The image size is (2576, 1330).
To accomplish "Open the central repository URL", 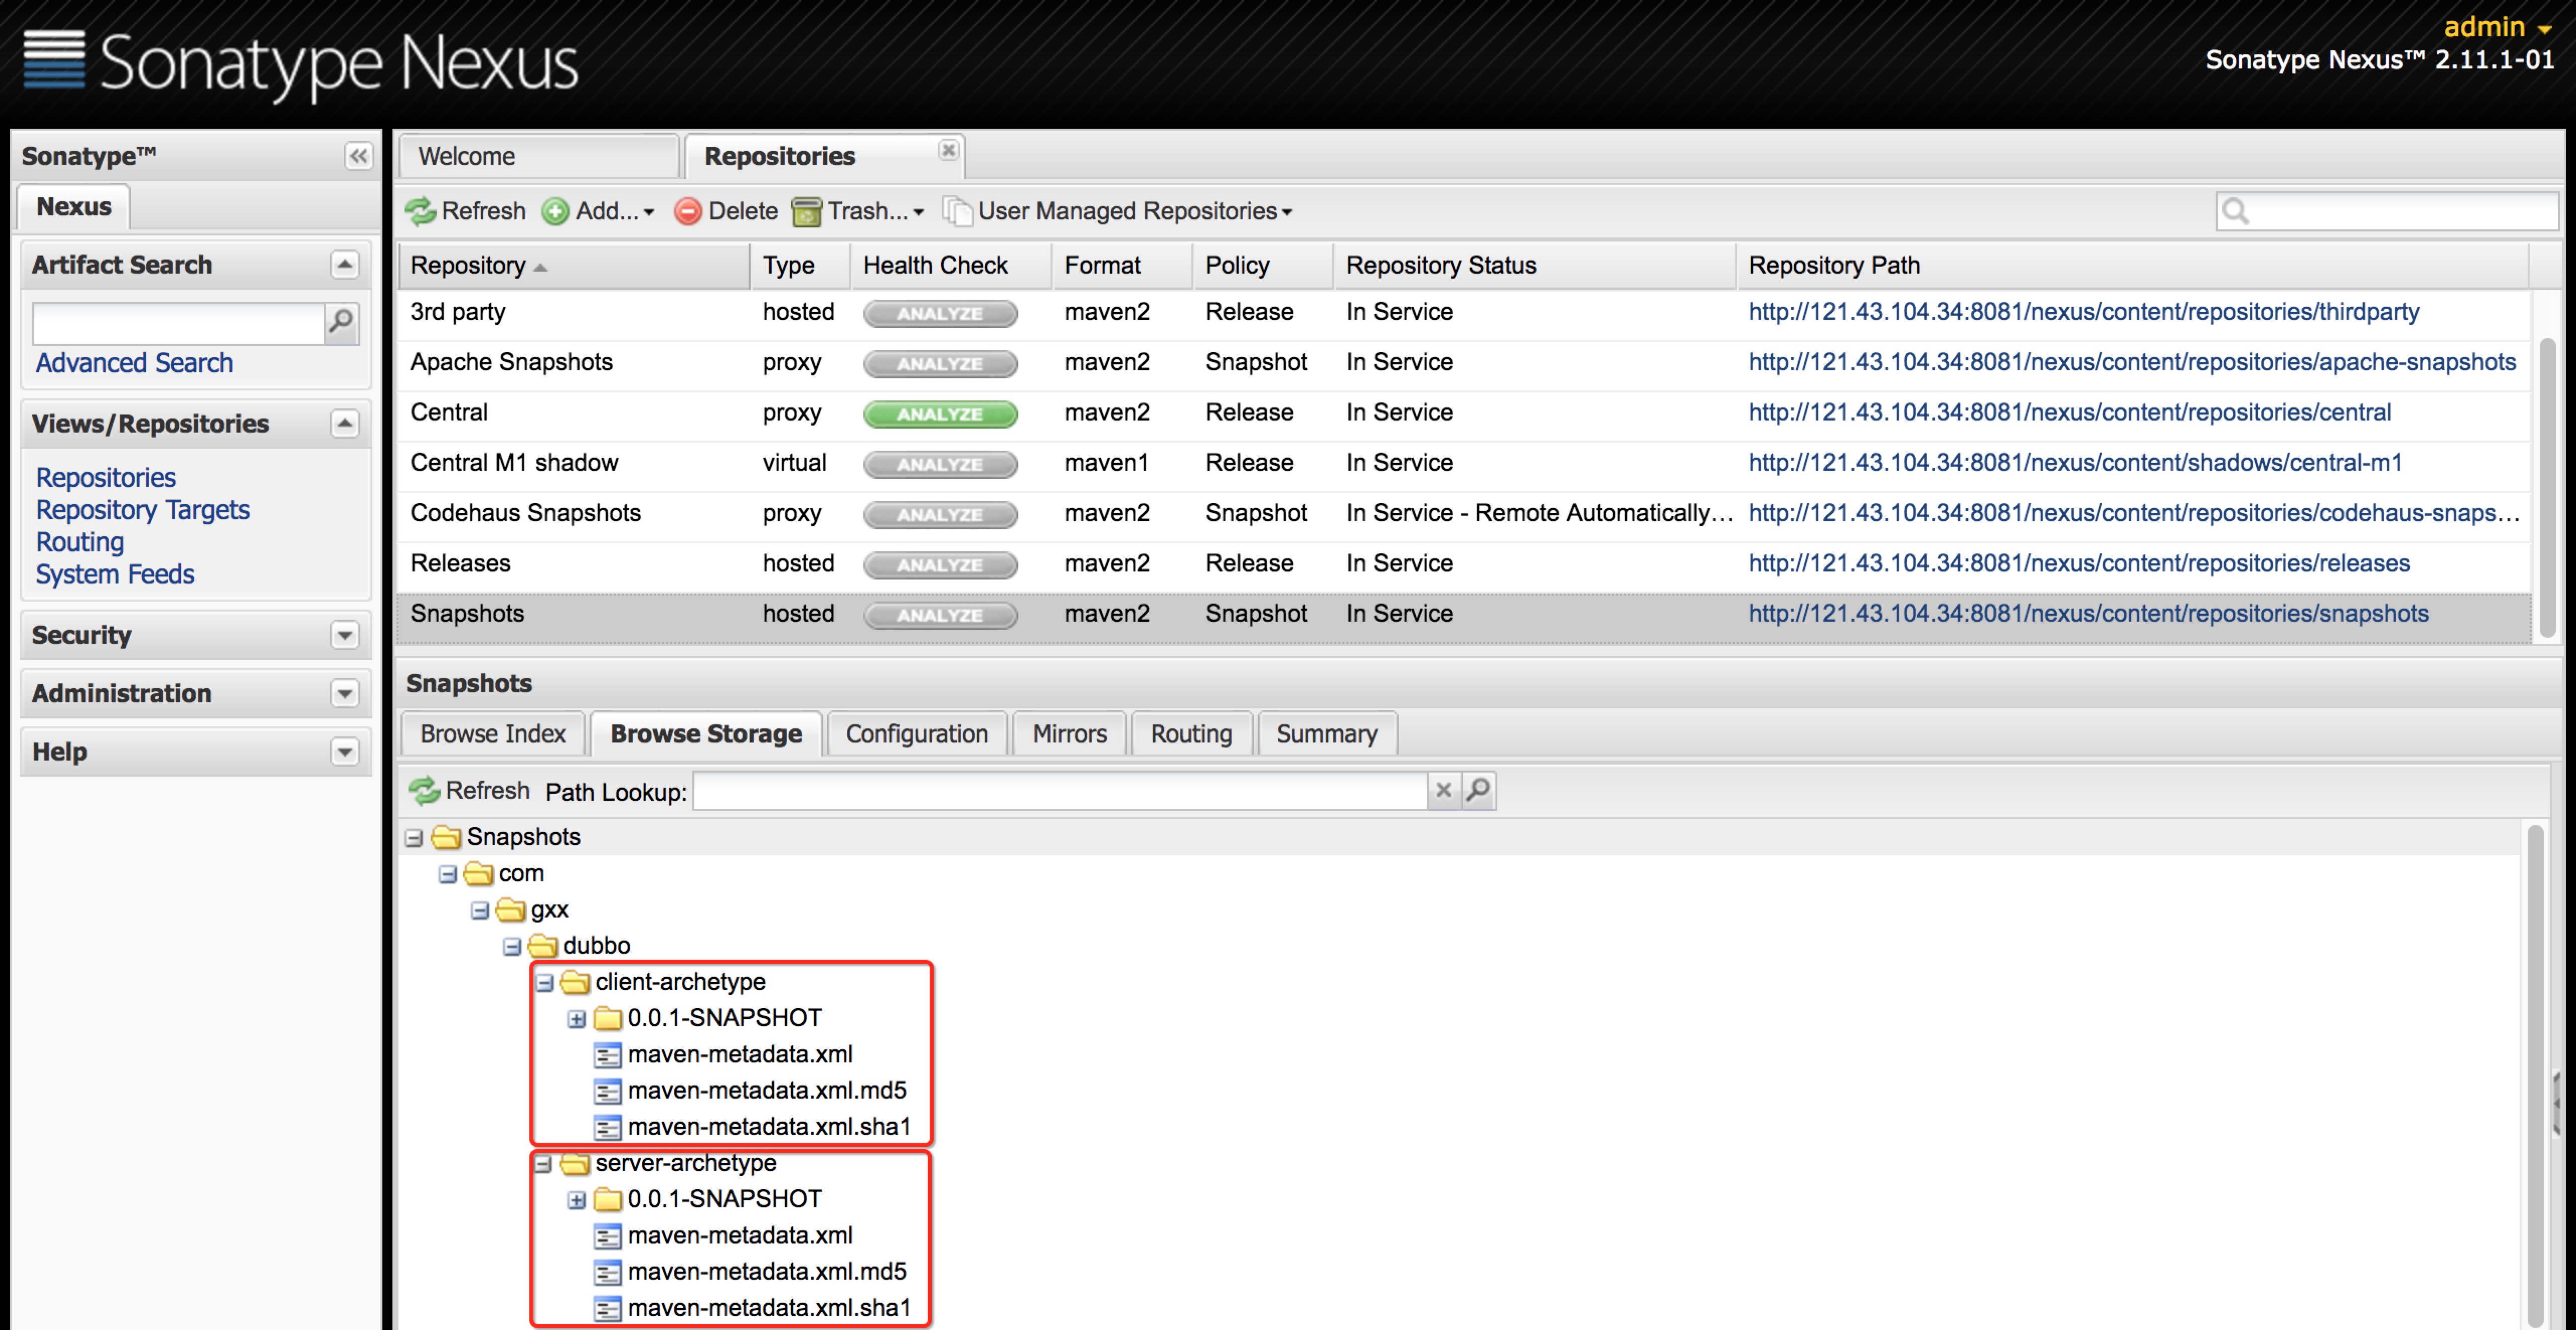I will click(x=2070, y=413).
